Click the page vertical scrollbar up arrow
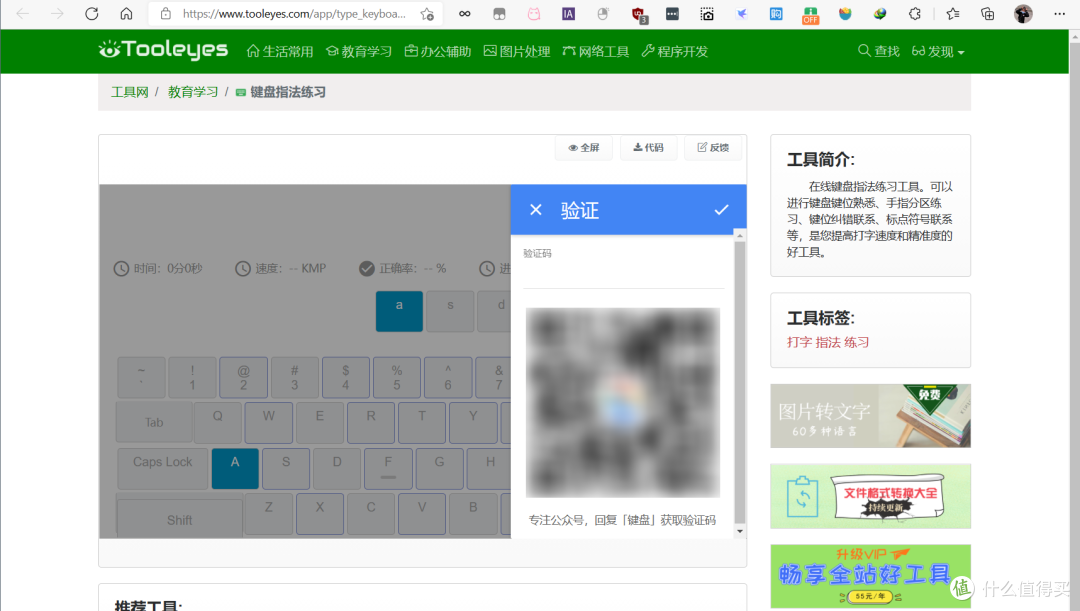Image resolution: width=1080 pixels, height=611 pixels. (x=1074, y=37)
